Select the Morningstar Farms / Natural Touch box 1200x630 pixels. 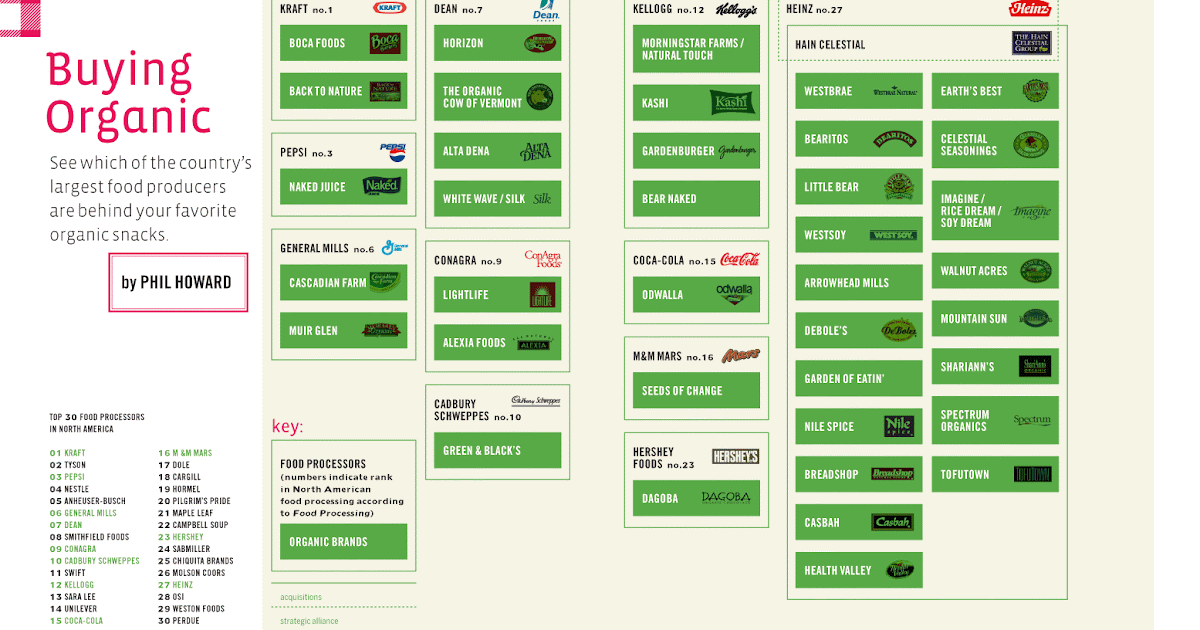[x=696, y=49]
